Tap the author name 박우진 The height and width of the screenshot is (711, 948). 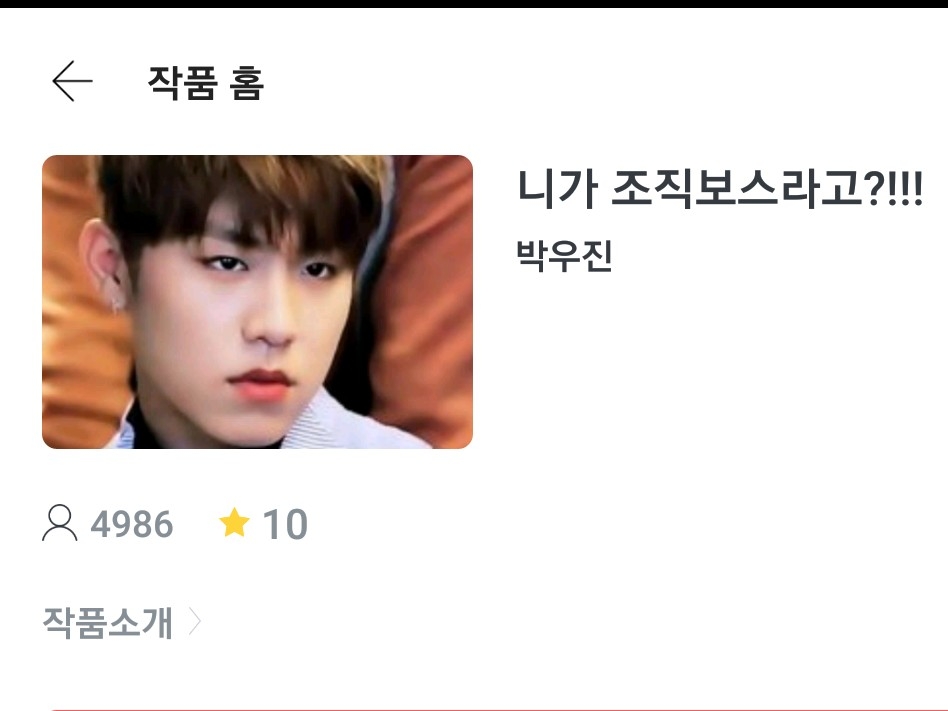[x=565, y=255]
